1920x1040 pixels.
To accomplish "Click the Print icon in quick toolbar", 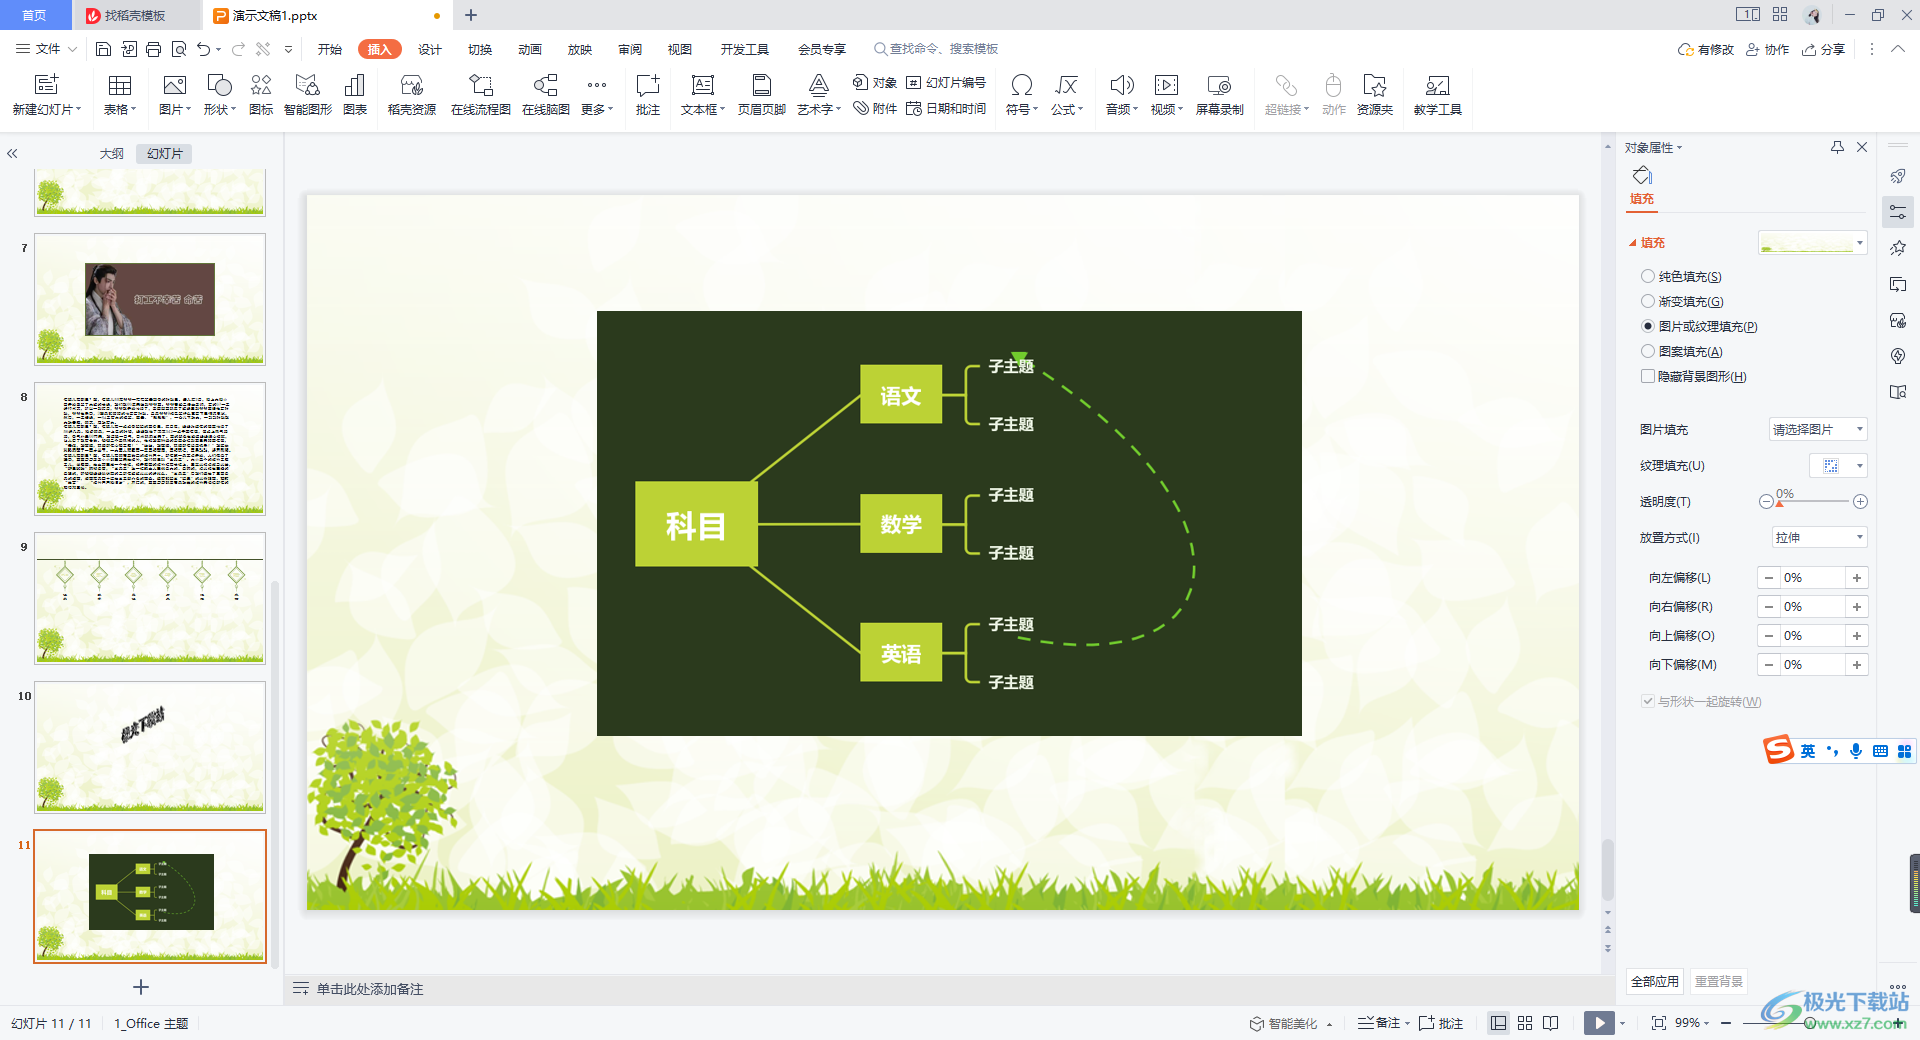I will [153, 49].
